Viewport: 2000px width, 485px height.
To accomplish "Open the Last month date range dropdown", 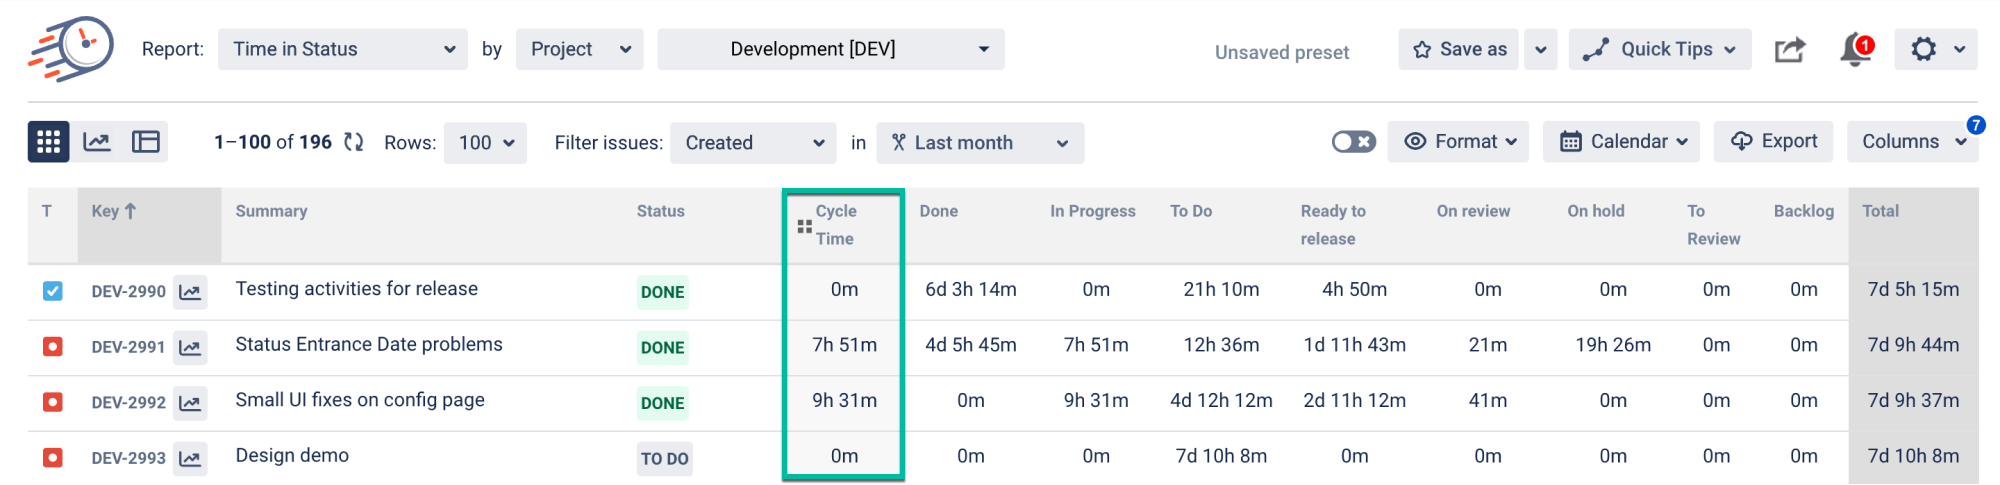I will [980, 143].
